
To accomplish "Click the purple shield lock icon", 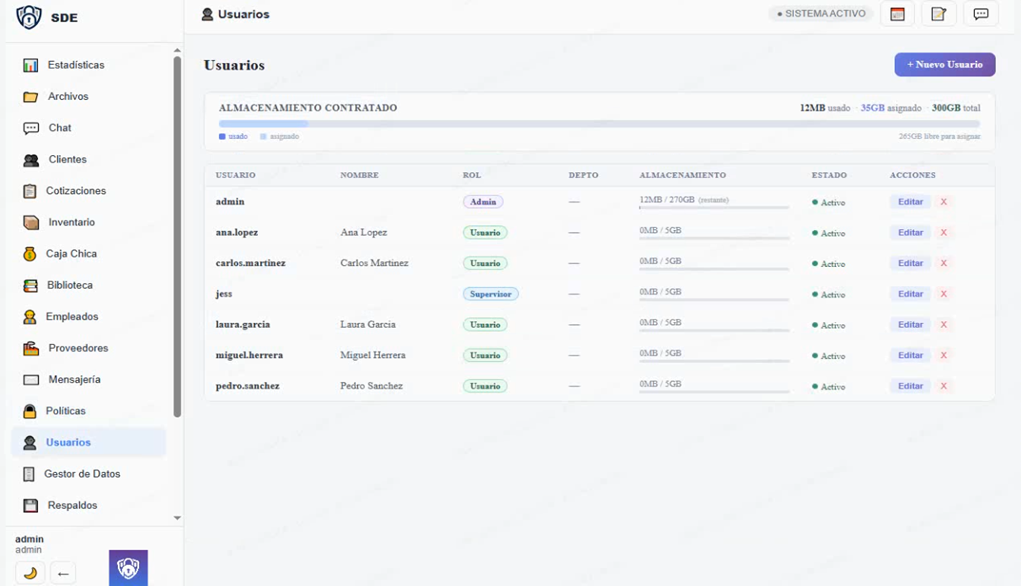I will (x=128, y=568).
